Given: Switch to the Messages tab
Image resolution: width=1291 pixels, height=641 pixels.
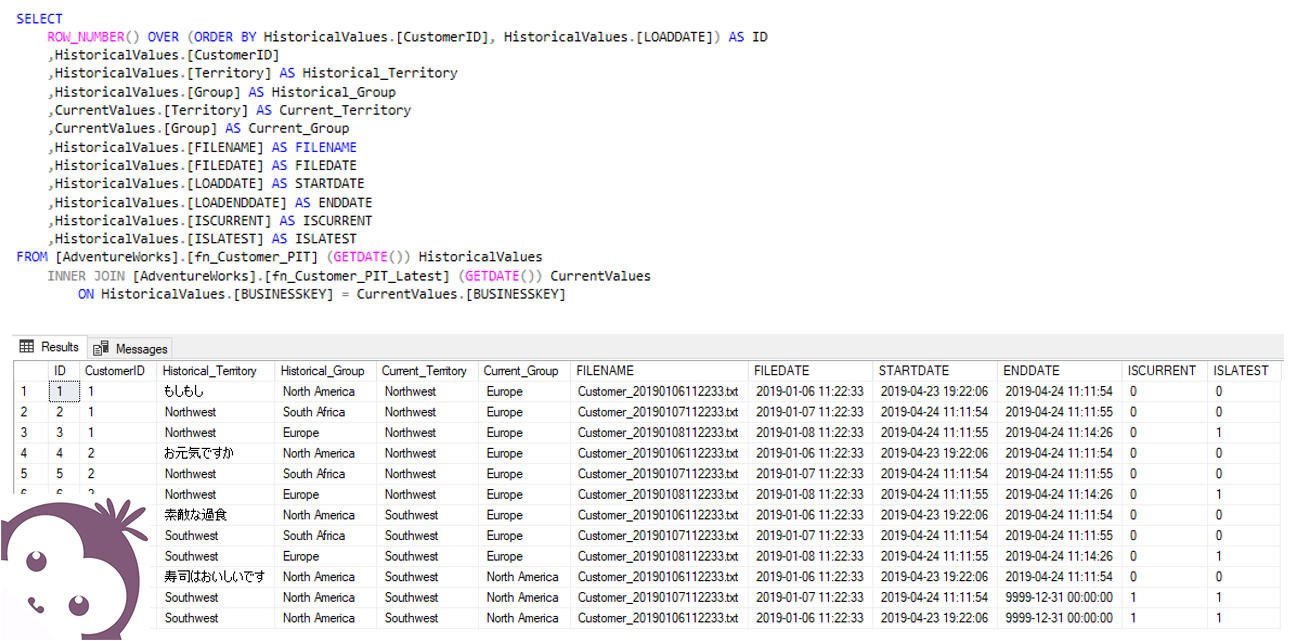Looking at the screenshot, I should click(130, 348).
